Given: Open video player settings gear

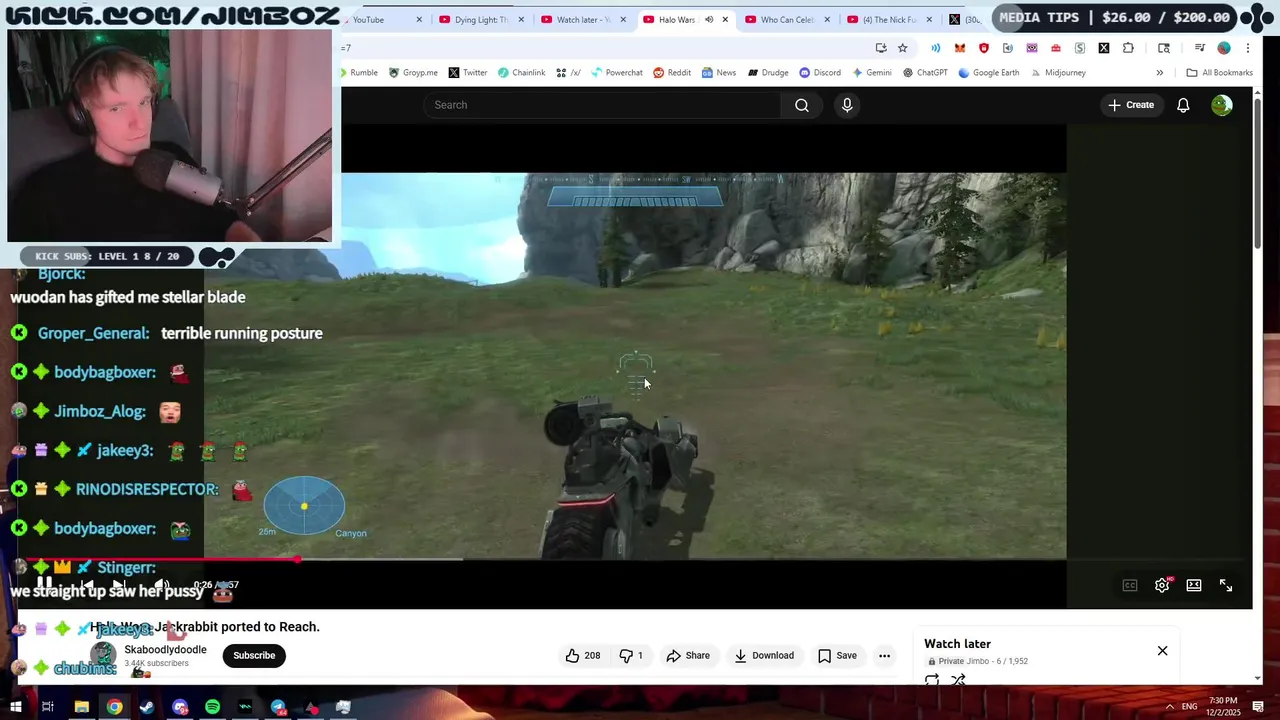Looking at the screenshot, I should [1162, 585].
